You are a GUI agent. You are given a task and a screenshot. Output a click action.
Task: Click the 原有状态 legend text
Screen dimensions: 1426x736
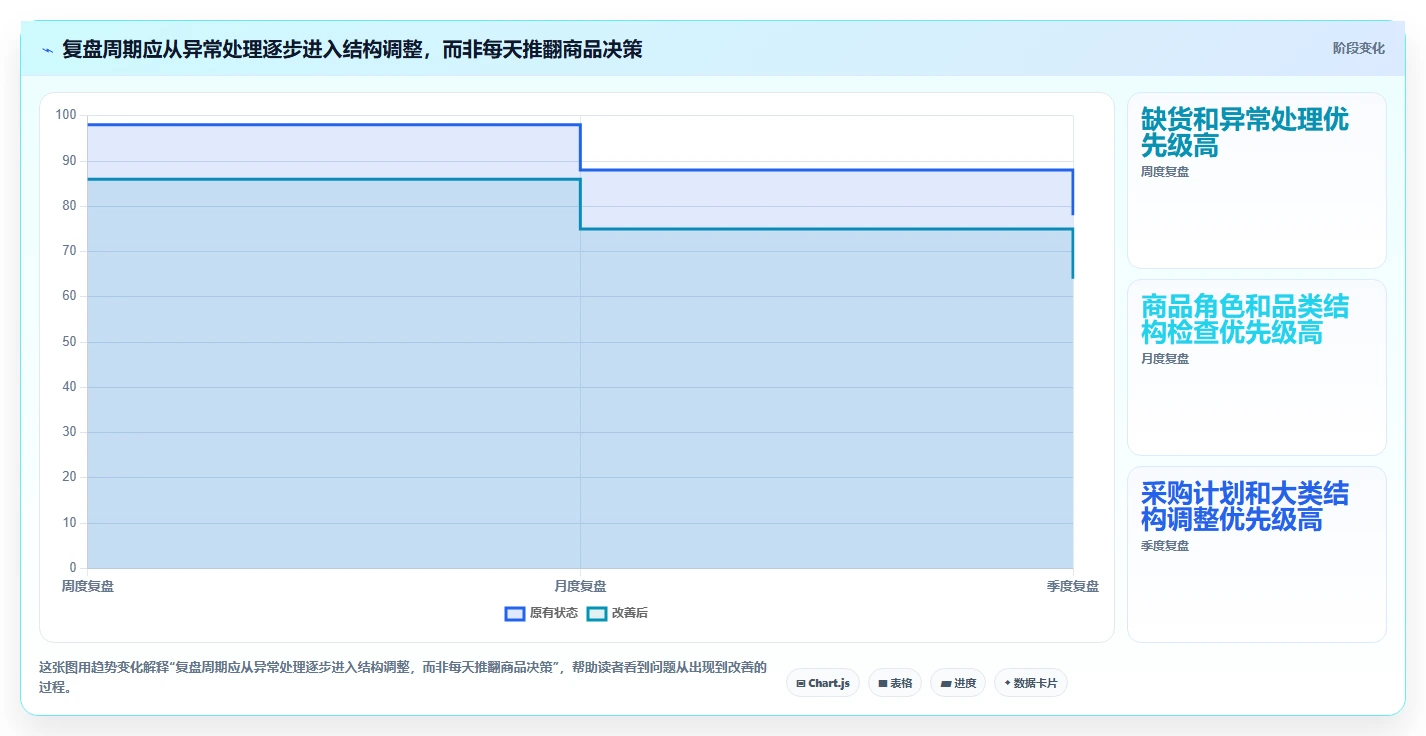(554, 613)
